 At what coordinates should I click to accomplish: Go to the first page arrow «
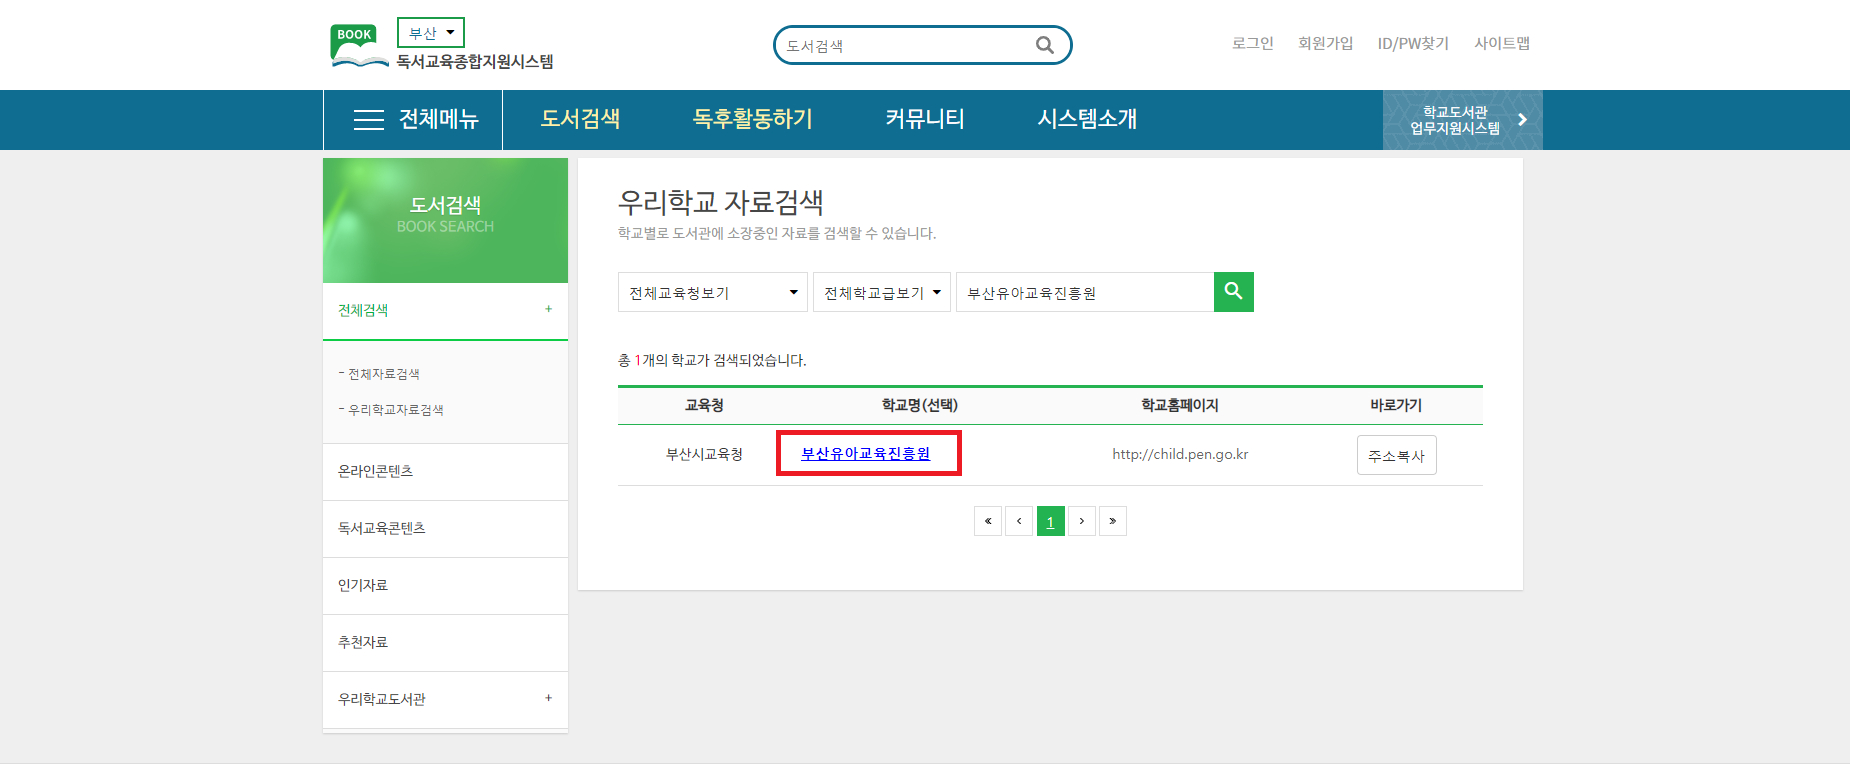coord(988,521)
